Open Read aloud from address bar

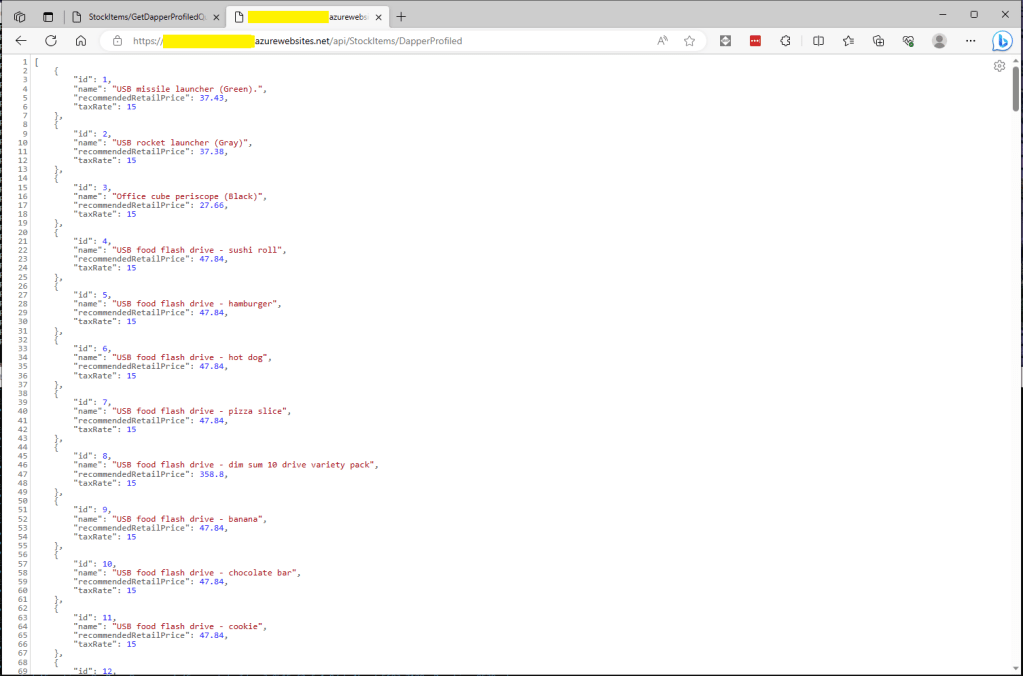point(662,41)
